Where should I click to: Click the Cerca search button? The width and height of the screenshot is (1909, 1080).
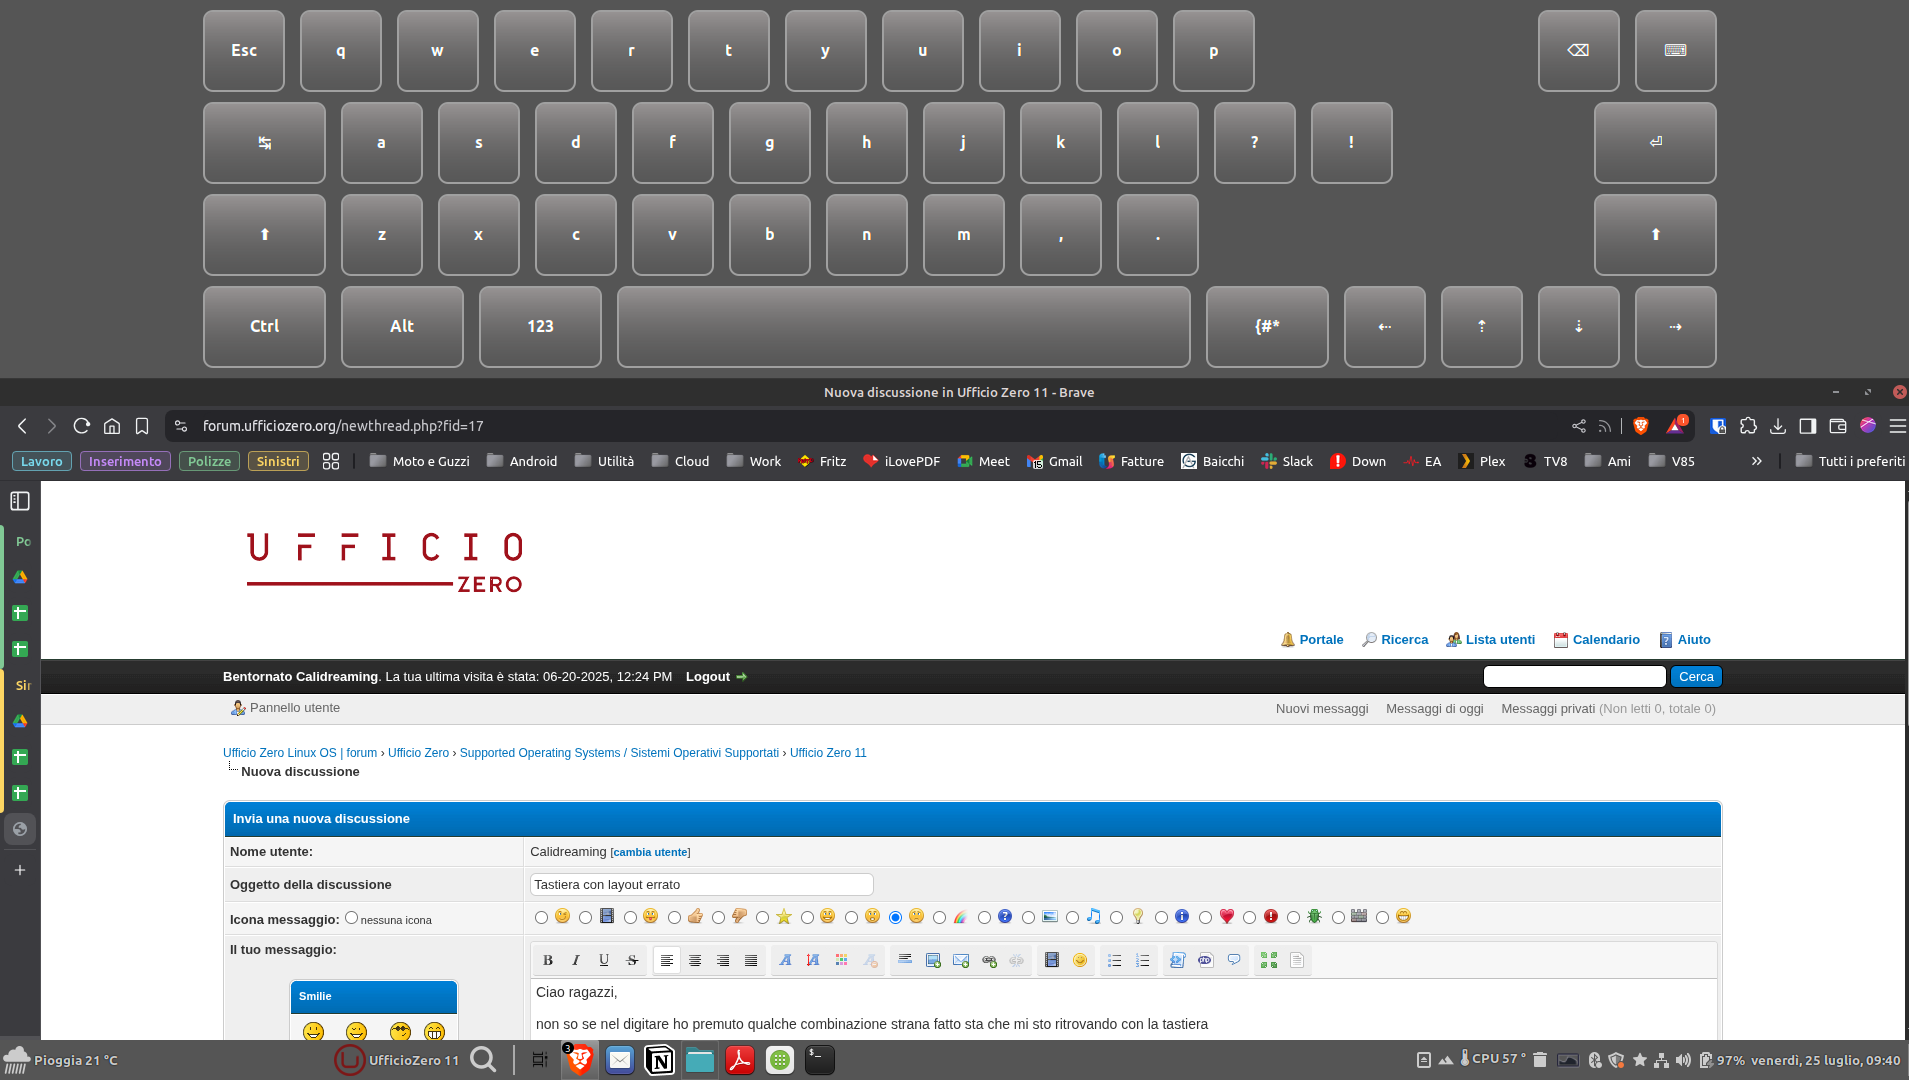point(1696,677)
